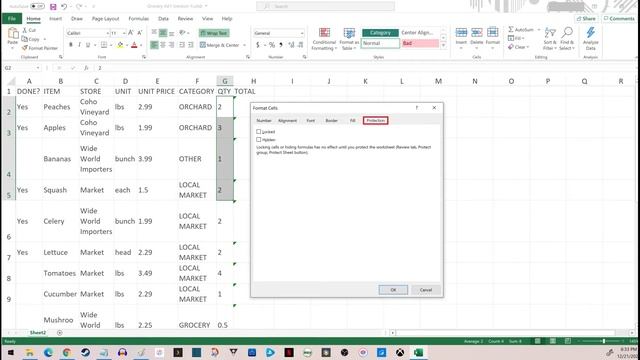The height and width of the screenshot is (360, 640).
Task: Toggle Wrap Text in Alignment group
Action: [214, 33]
